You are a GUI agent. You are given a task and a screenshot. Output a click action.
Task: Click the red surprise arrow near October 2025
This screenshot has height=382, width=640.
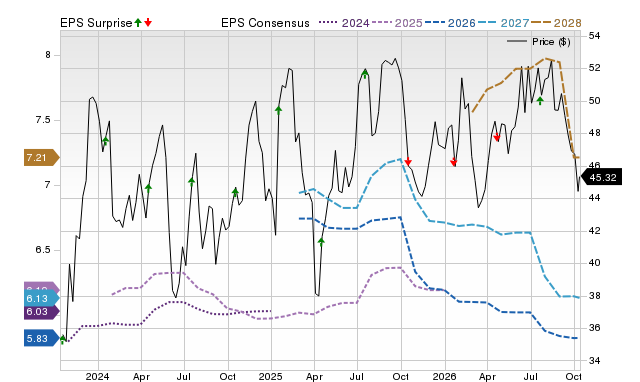click(x=408, y=162)
